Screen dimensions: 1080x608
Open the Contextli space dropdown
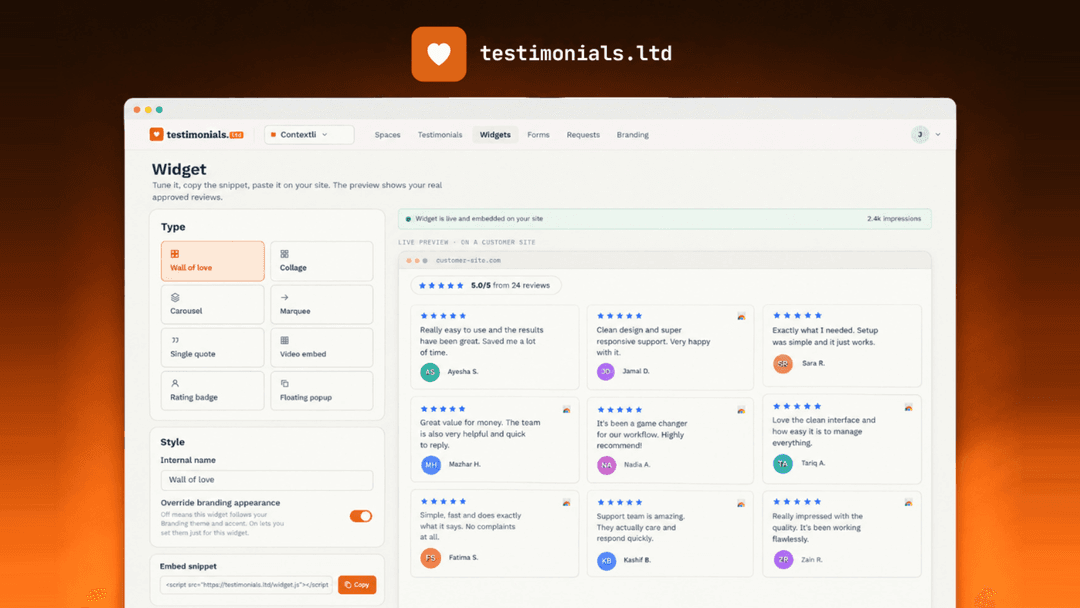tap(309, 134)
